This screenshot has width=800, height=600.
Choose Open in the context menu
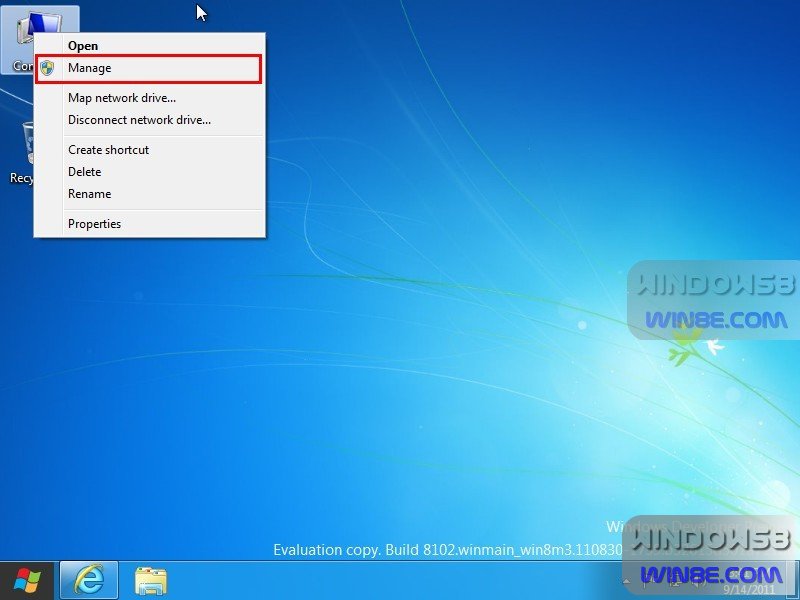pyautogui.click(x=149, y=46)
